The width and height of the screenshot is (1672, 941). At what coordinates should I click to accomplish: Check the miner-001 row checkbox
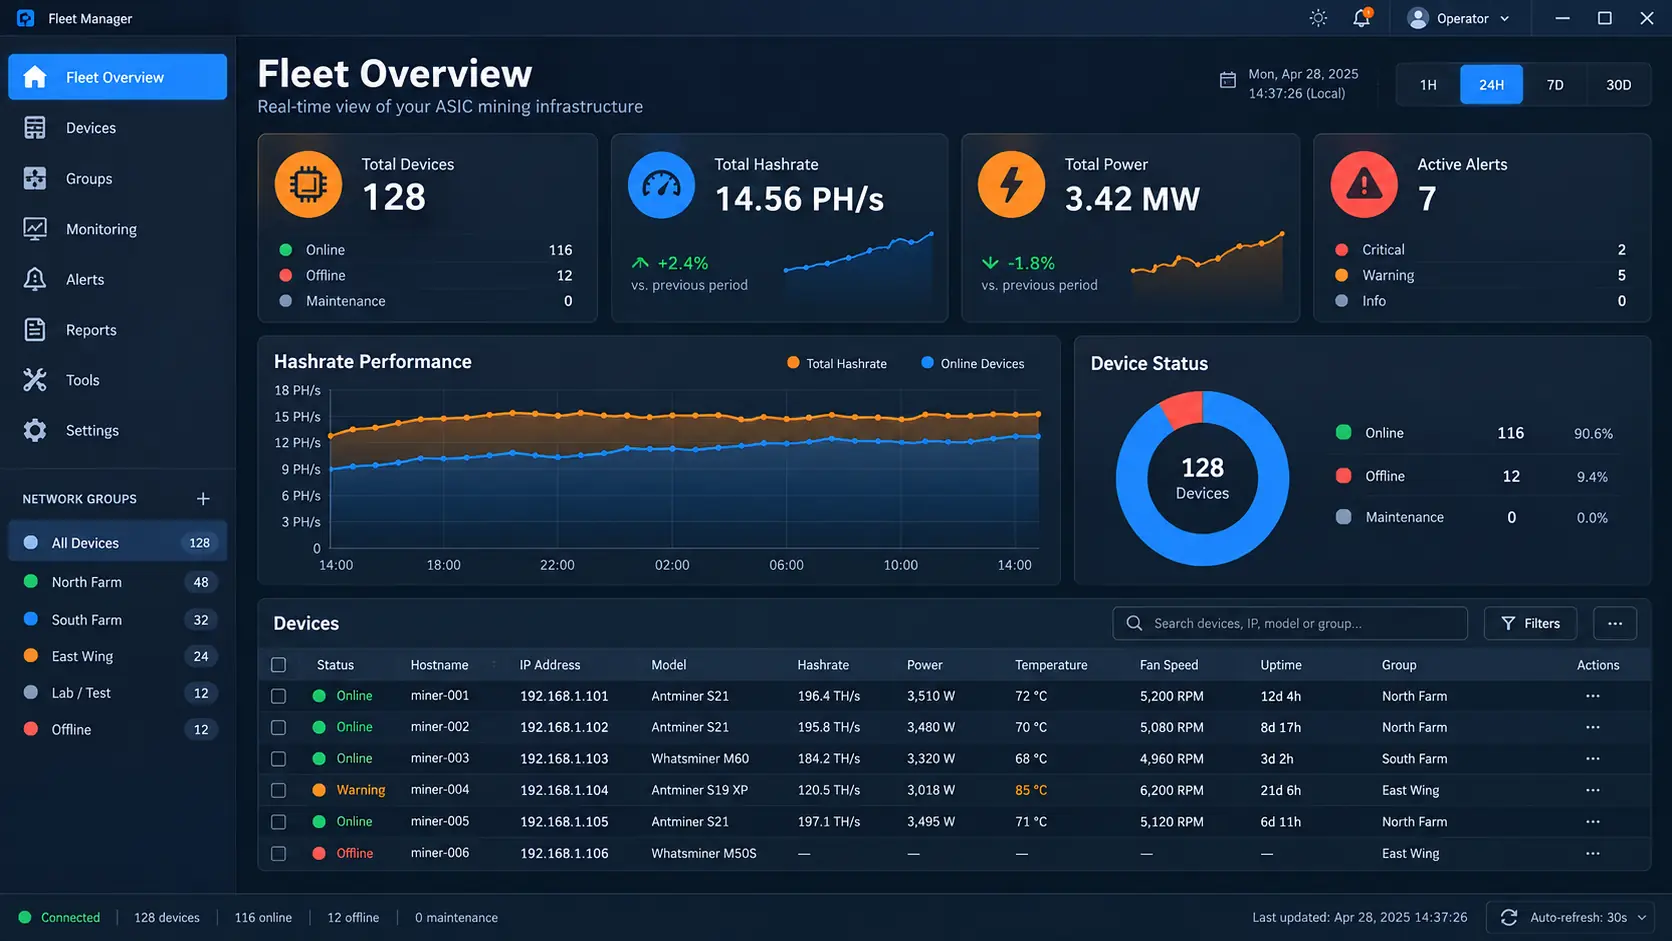(x=278, y=696)
